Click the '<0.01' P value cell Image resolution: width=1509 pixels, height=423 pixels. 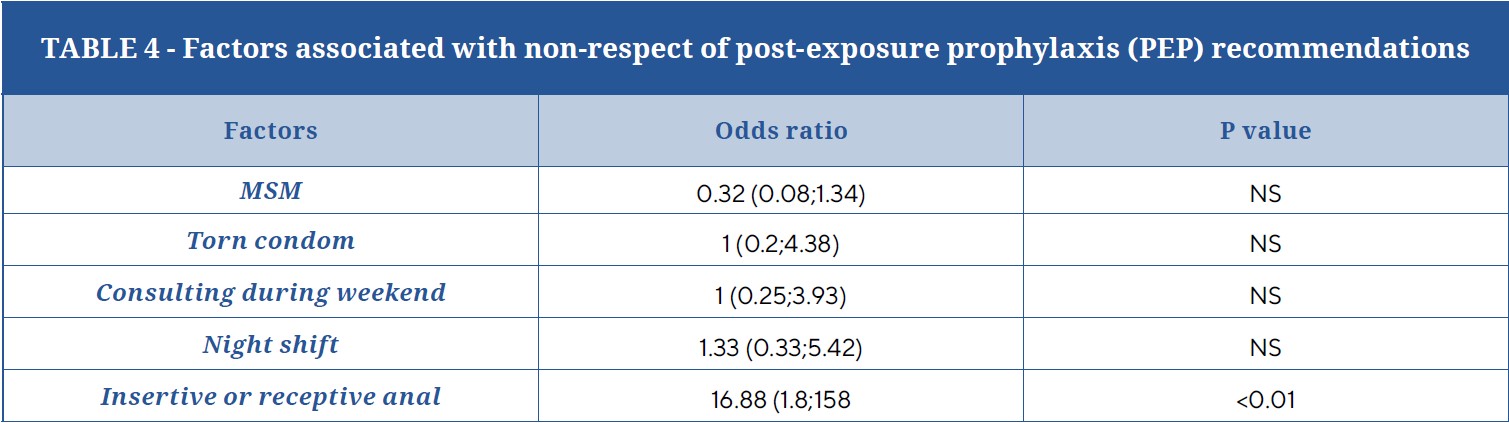[1265, 400]
